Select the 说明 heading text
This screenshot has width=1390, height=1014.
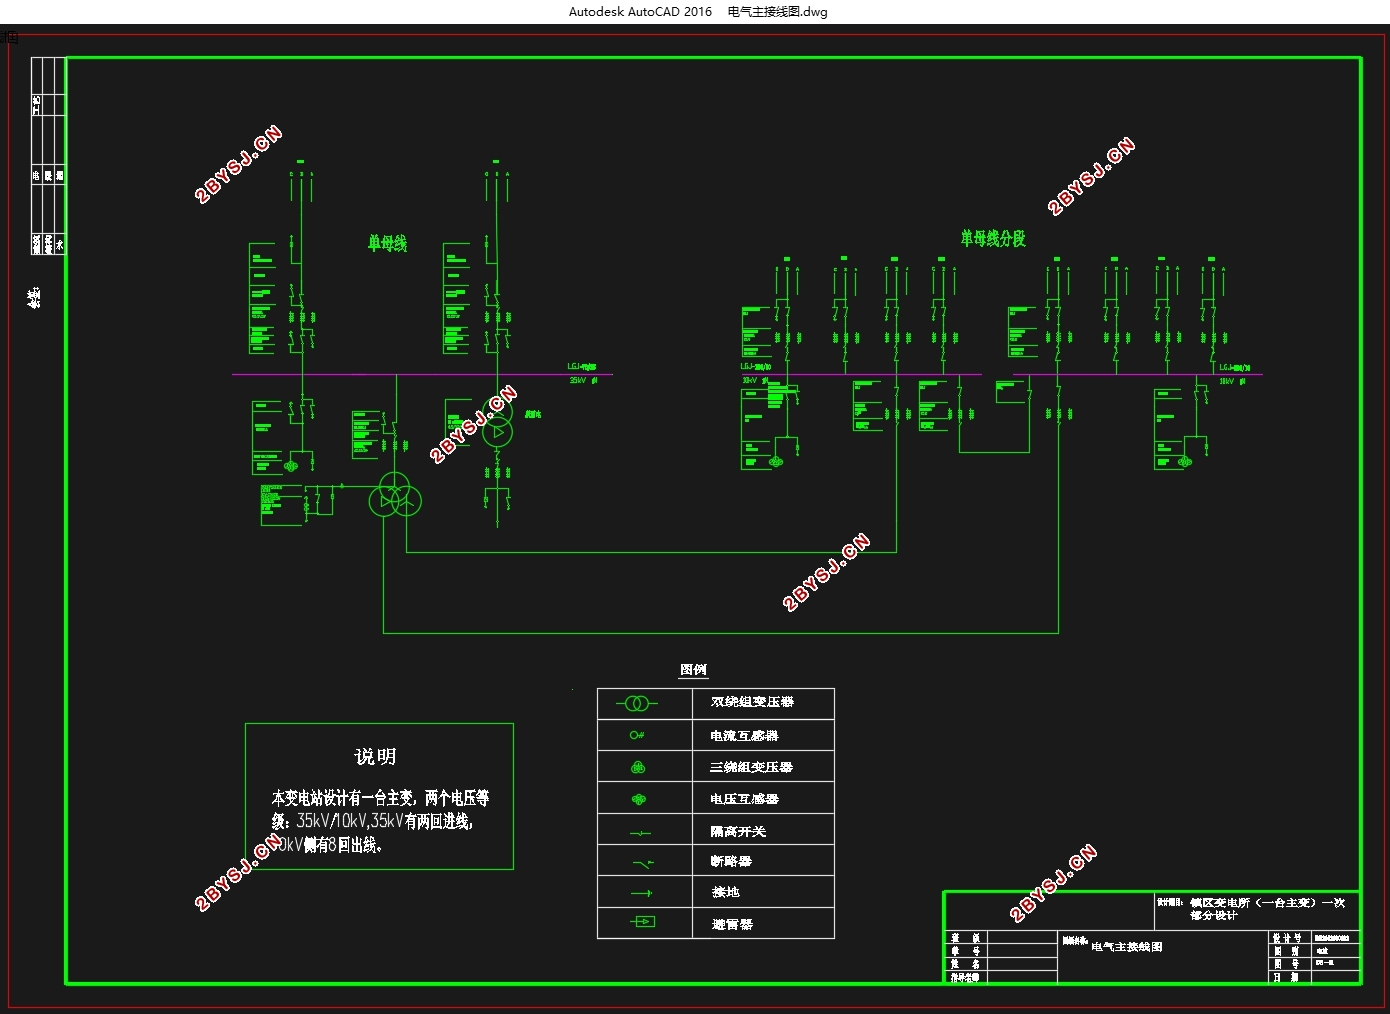point(375,757)
